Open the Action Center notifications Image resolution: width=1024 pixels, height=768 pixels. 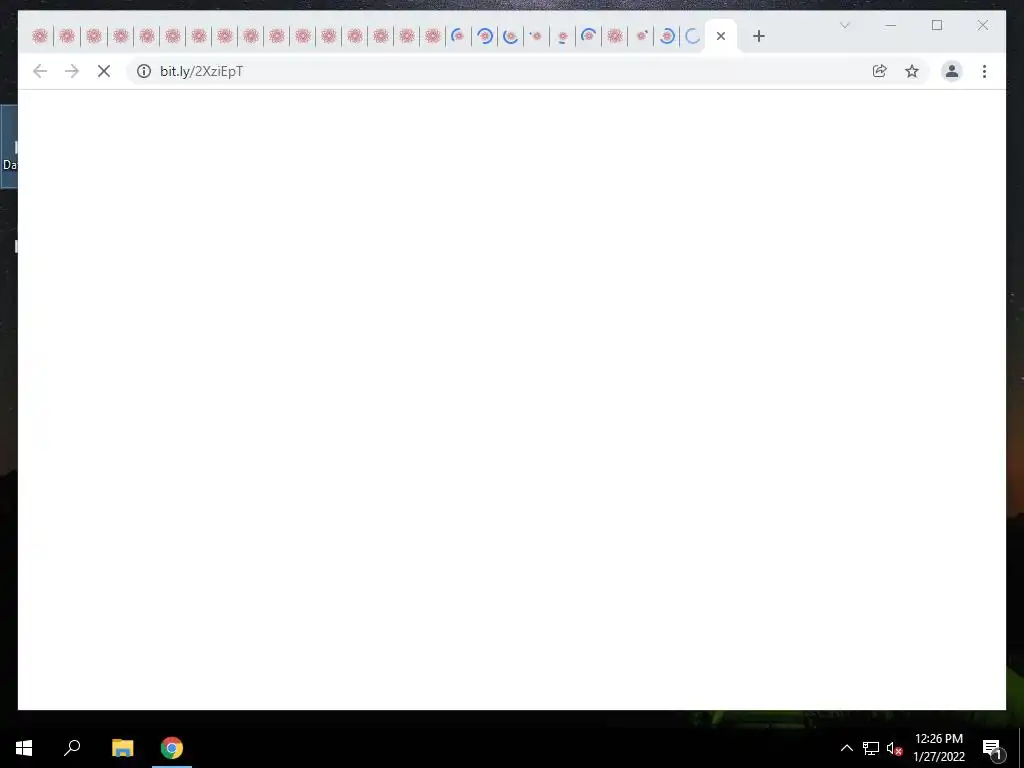pyautogui.click(x=993, y=748)
